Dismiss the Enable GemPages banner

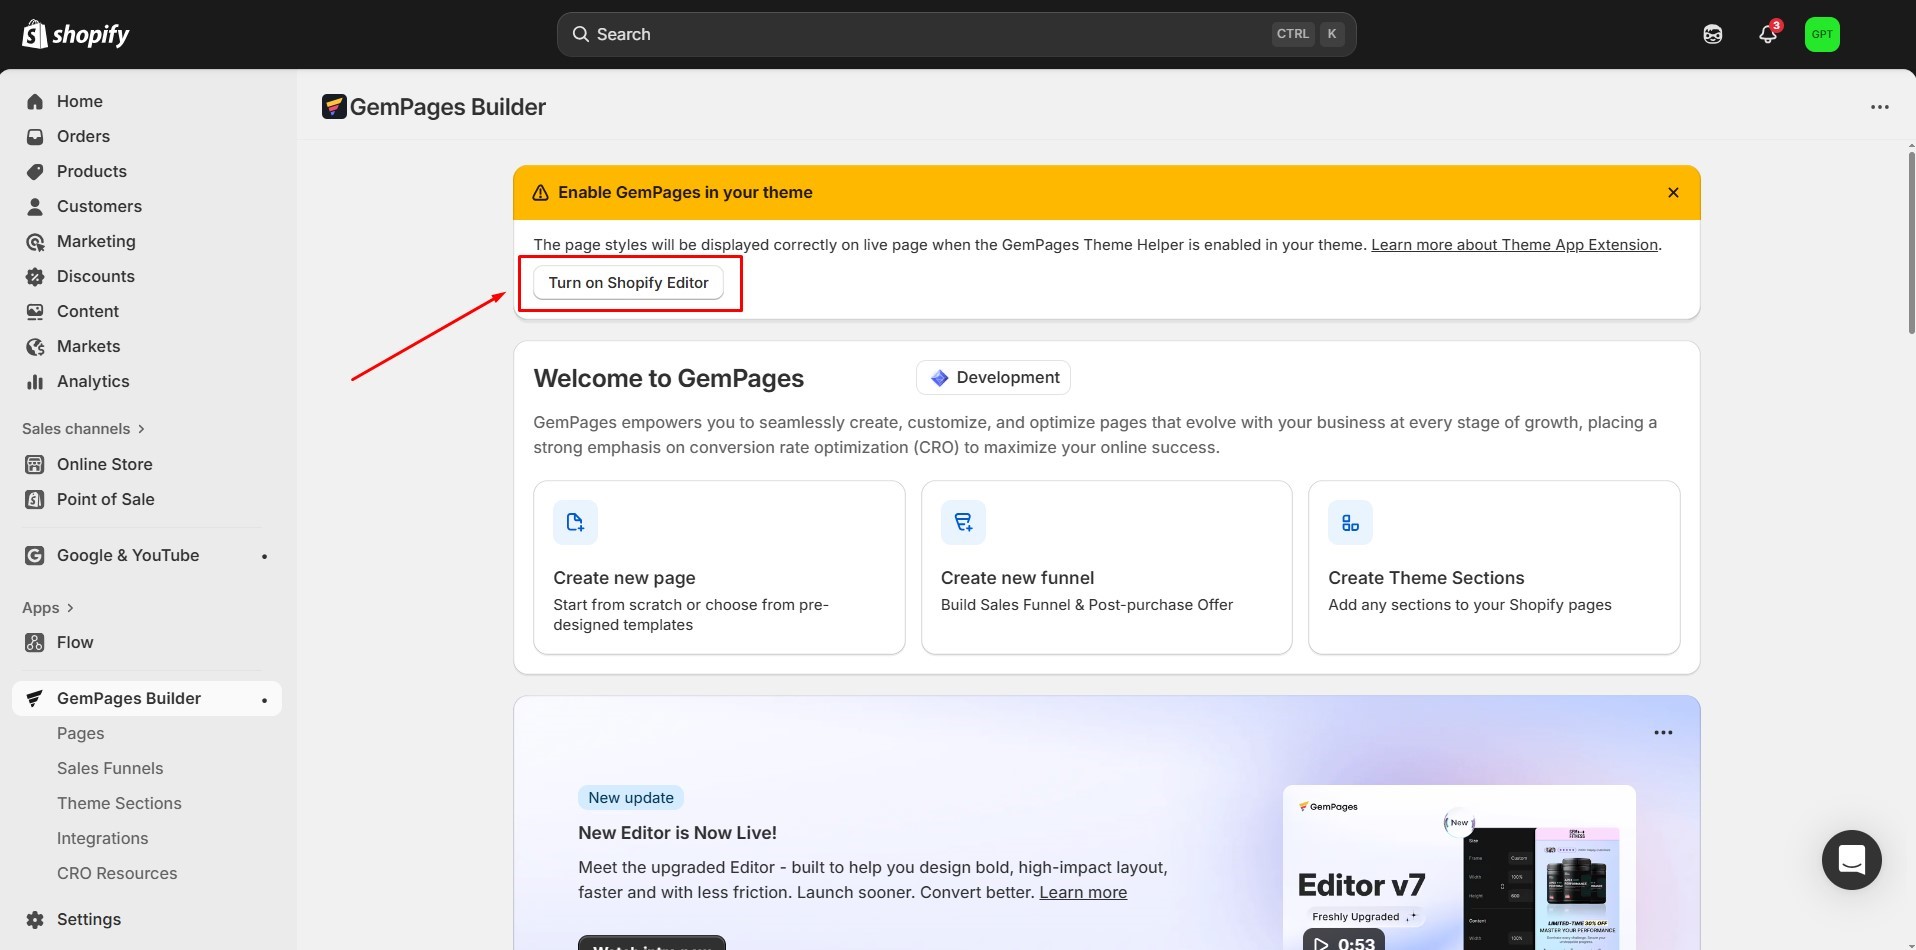[1673, 192]
